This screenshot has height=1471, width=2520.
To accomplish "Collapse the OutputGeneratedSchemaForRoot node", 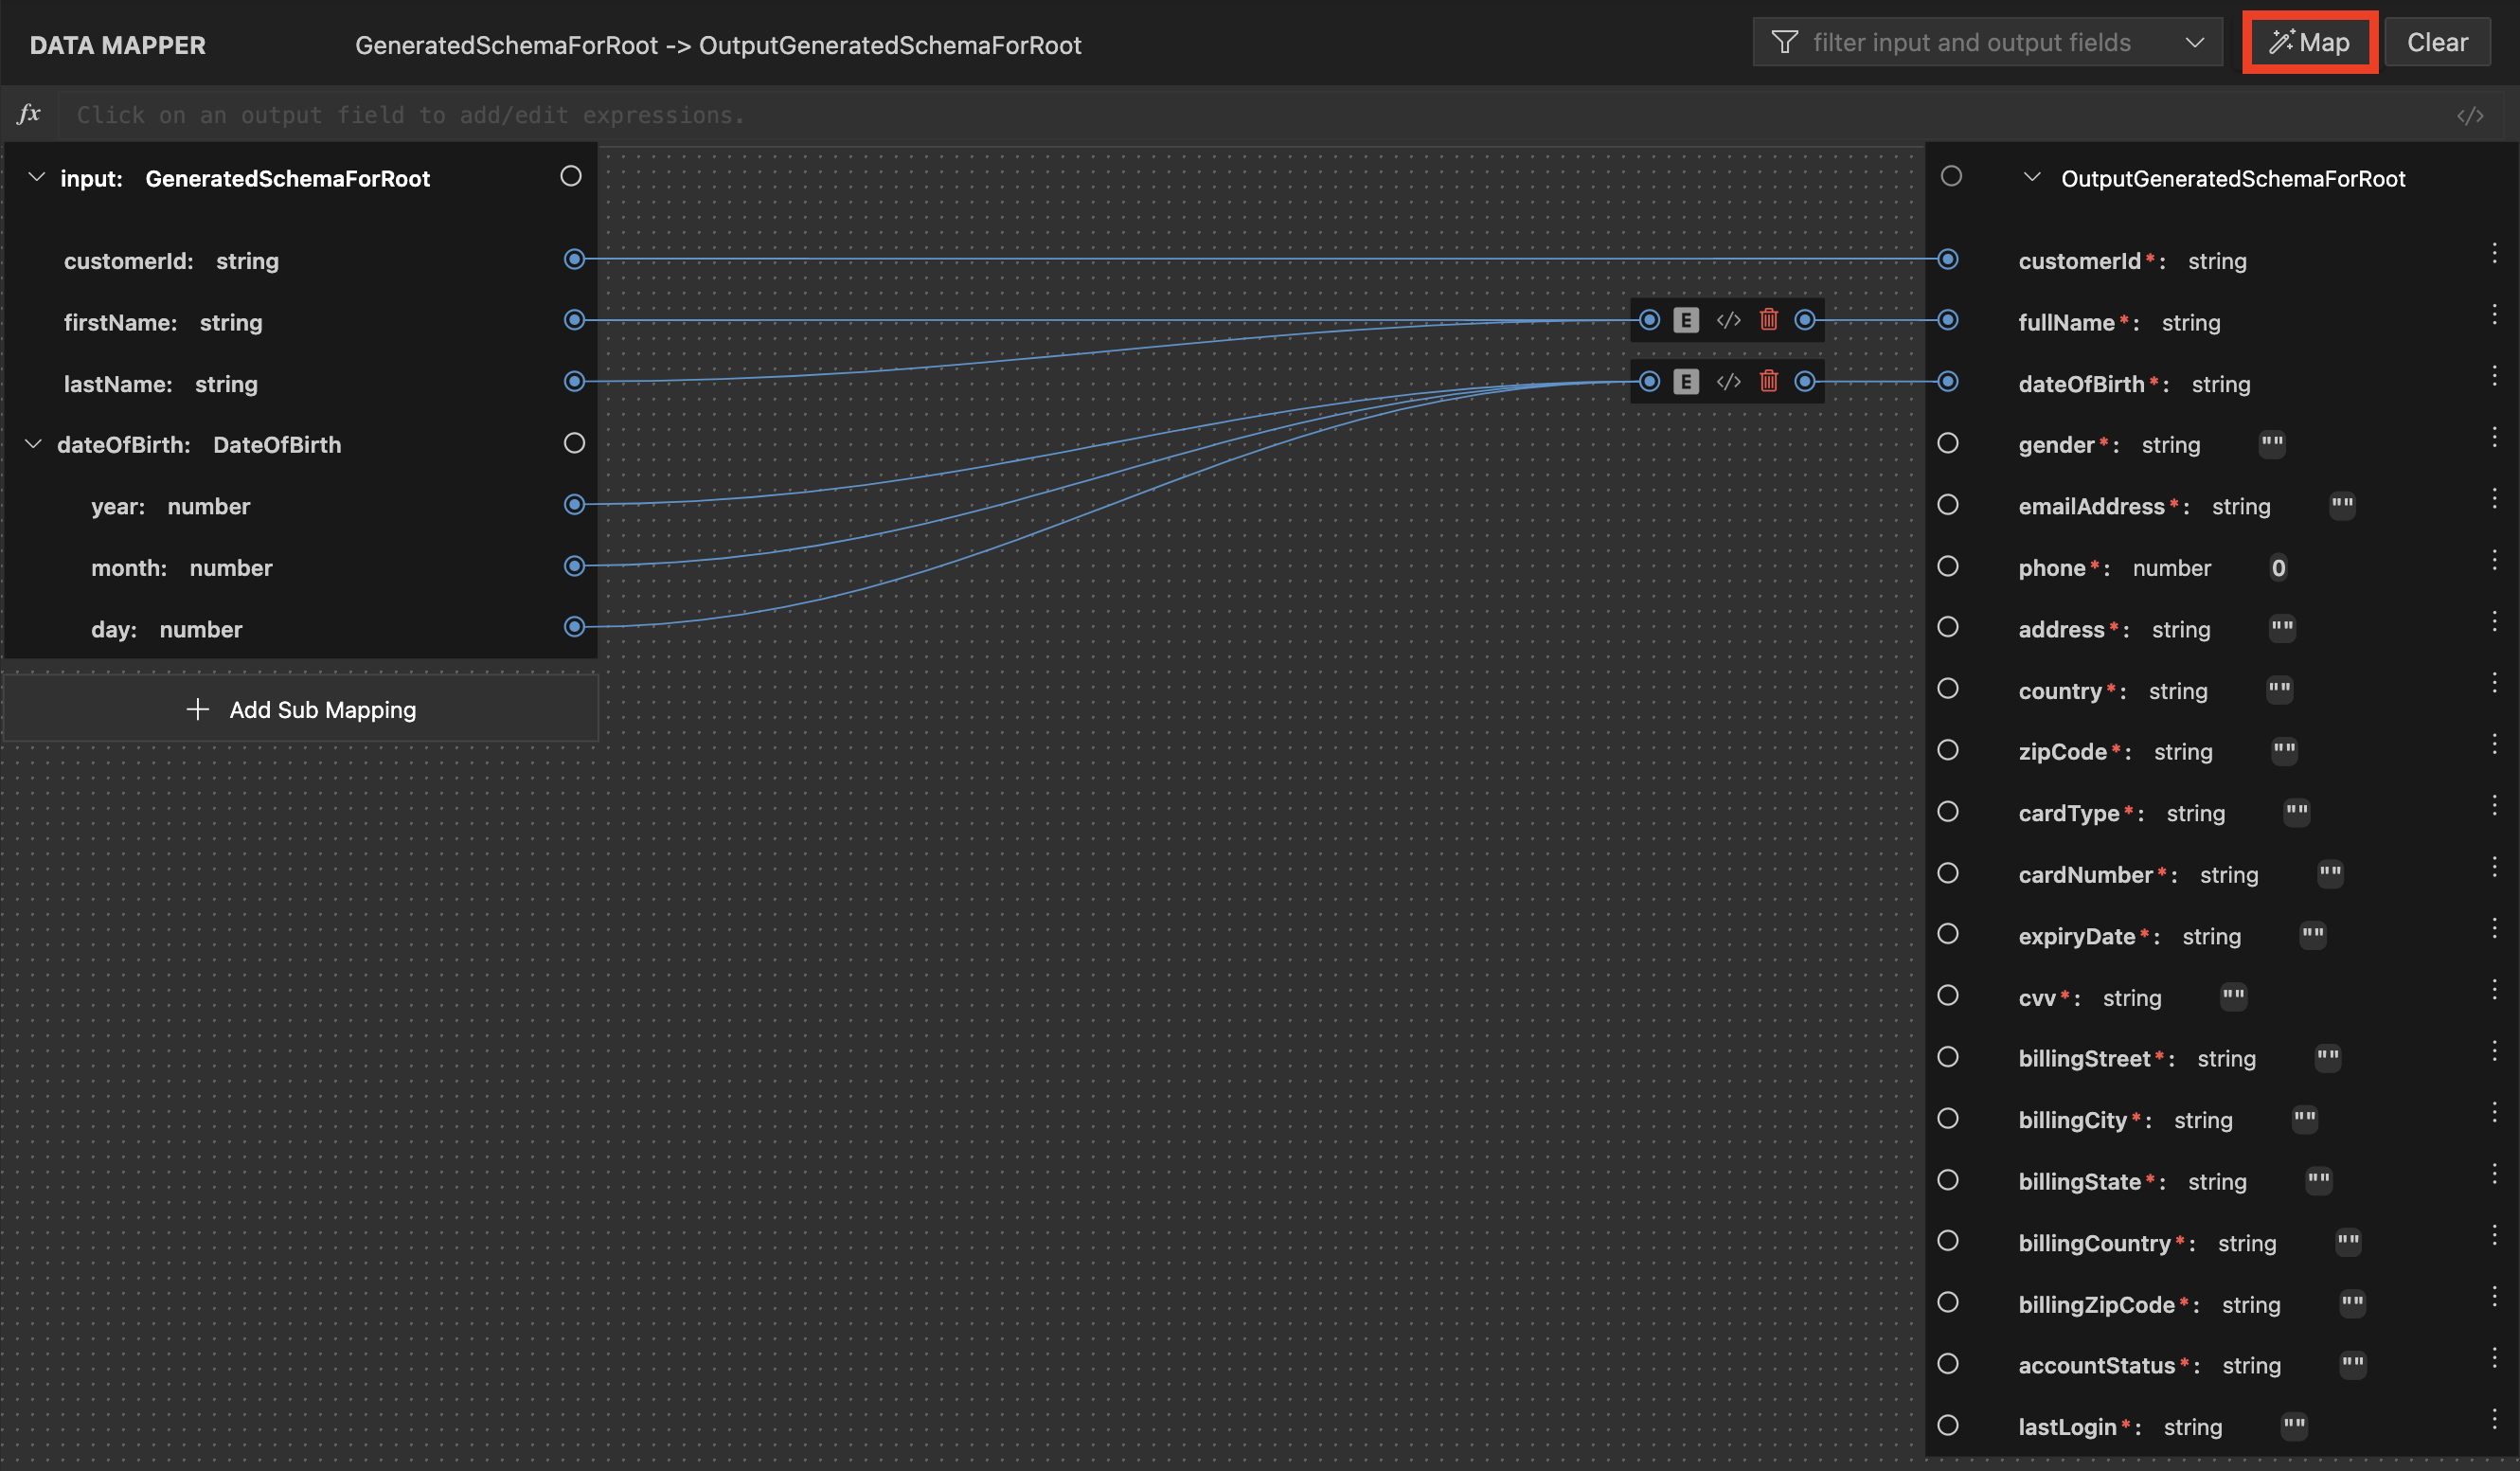I will 2031,178.
